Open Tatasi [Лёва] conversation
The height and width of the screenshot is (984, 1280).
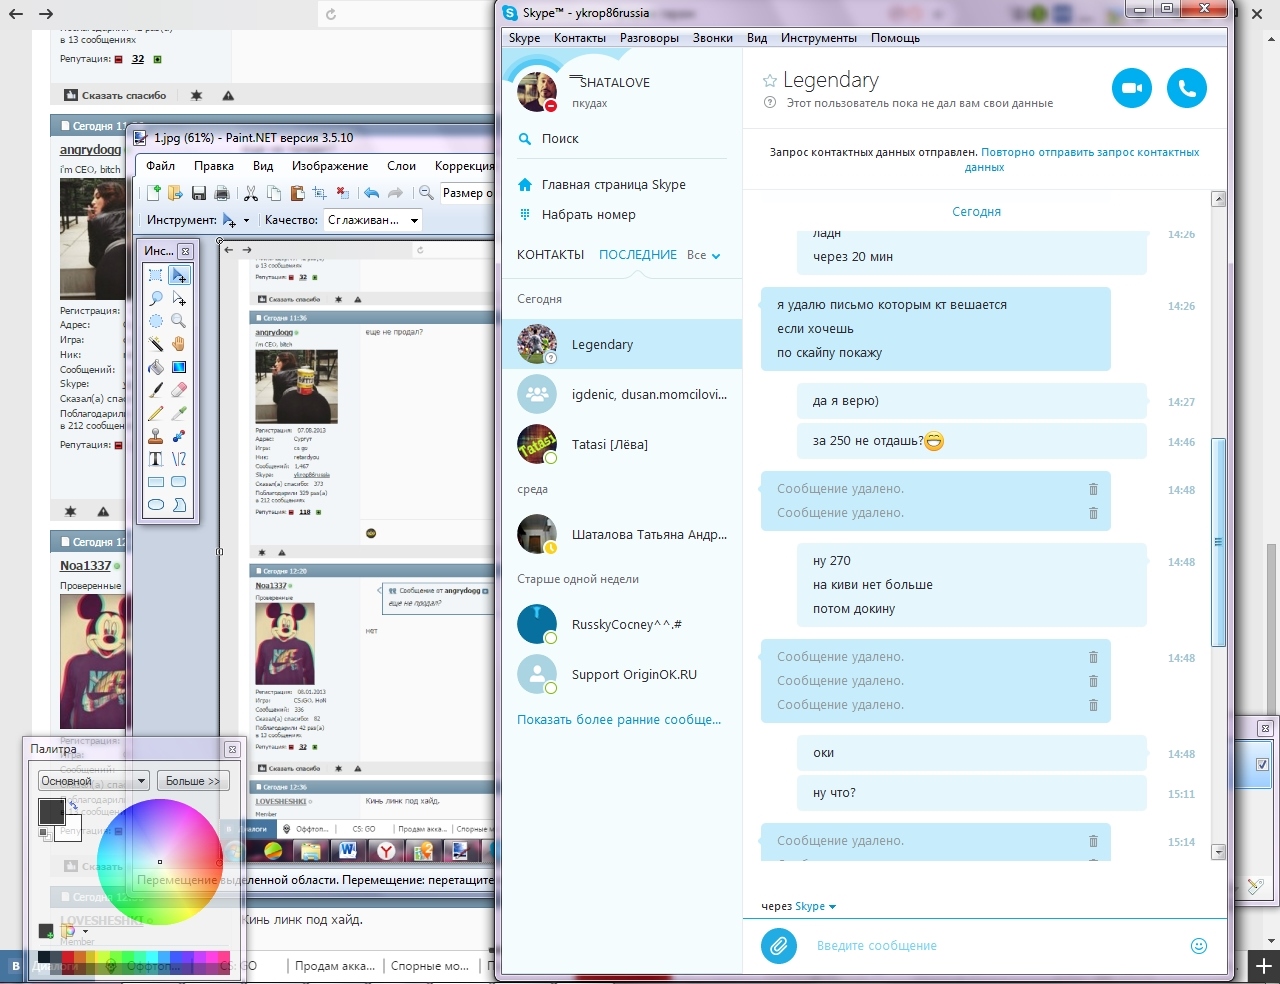(622, 445)
